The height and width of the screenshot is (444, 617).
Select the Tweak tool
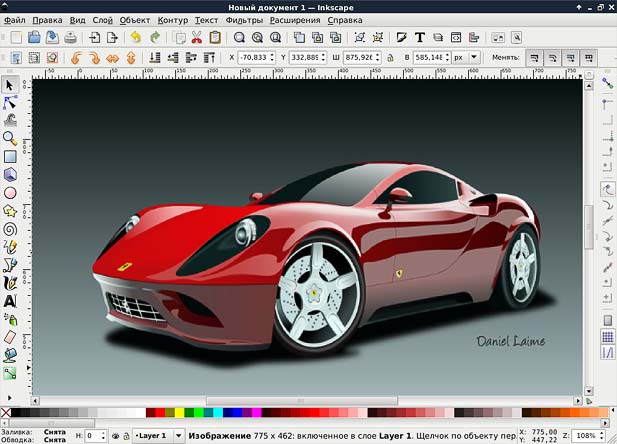click(10, 120)
